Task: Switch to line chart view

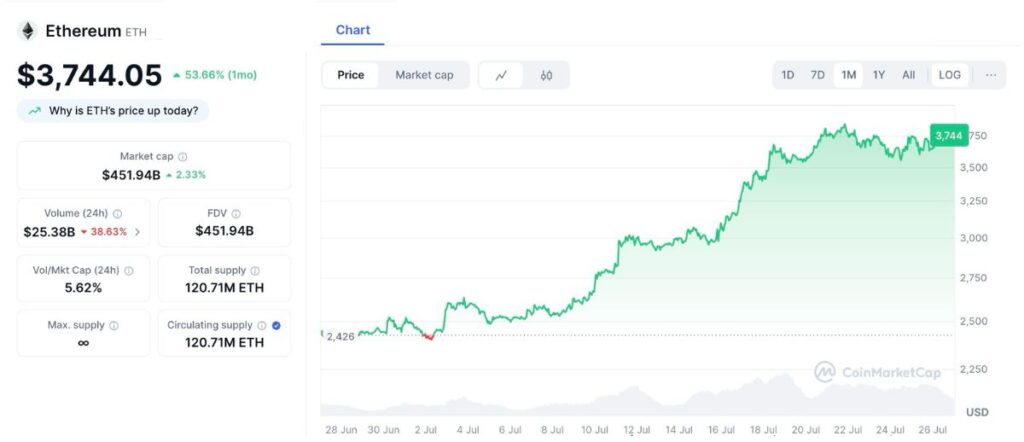Action: pos(501,75)
